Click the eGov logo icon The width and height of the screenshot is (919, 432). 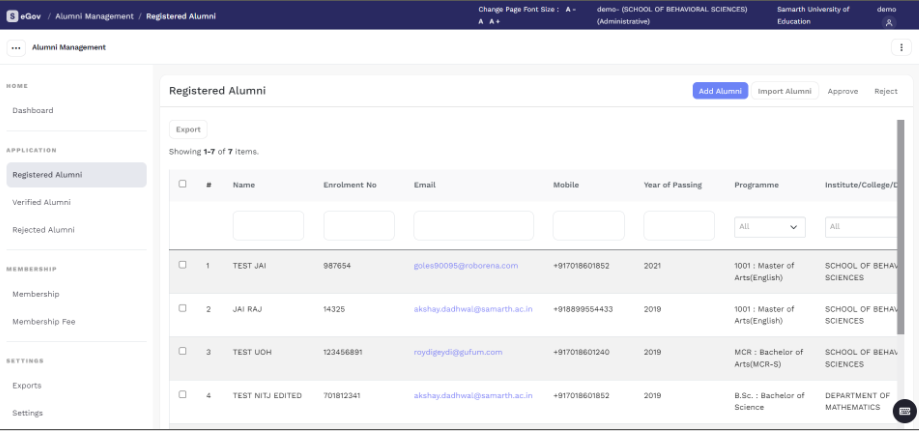[12, 16]
